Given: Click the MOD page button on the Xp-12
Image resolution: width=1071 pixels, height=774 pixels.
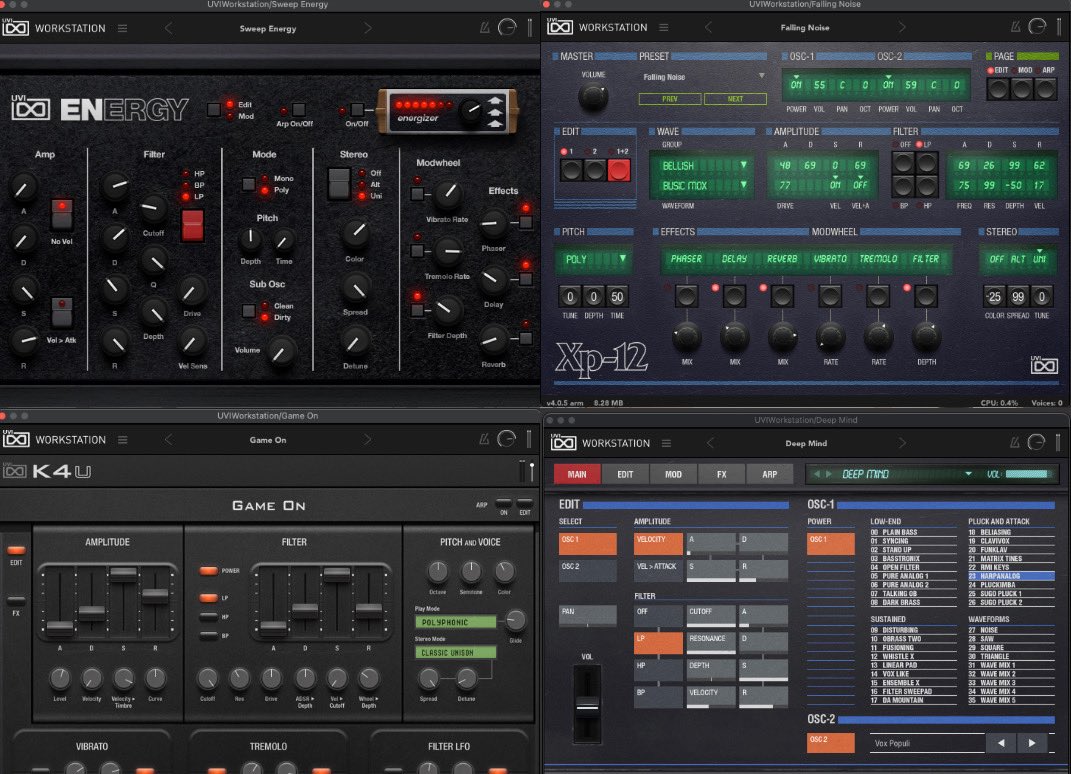Looking at the screenshot, I should 1021,89.
